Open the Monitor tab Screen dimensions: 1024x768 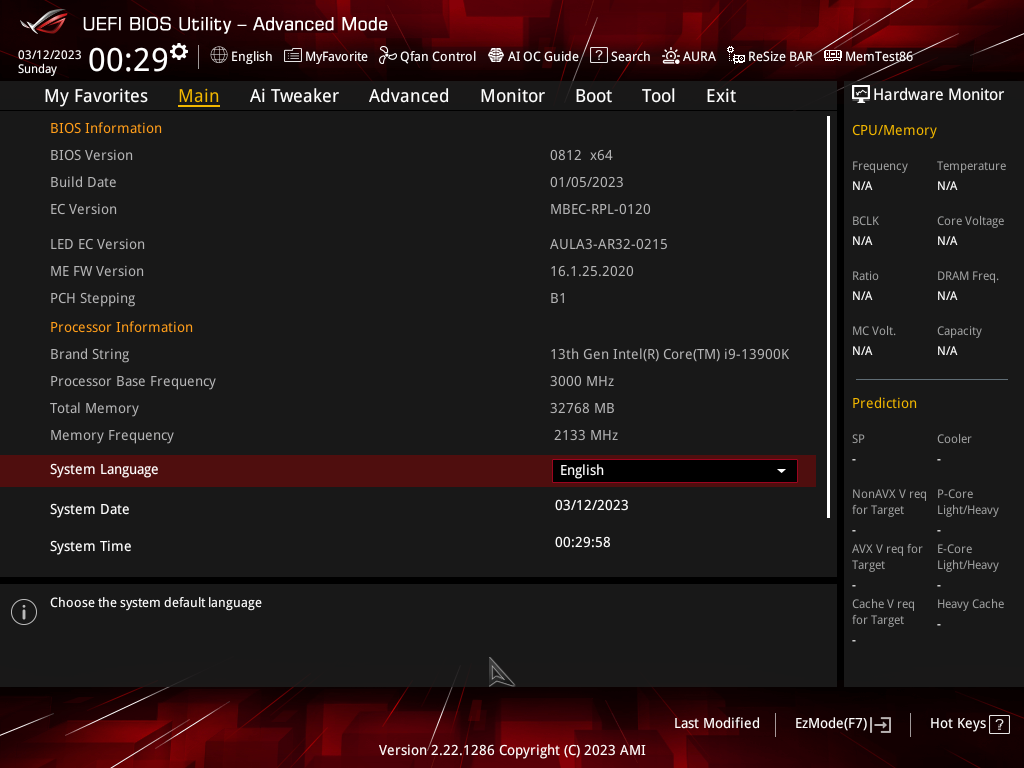click(513, 96)
